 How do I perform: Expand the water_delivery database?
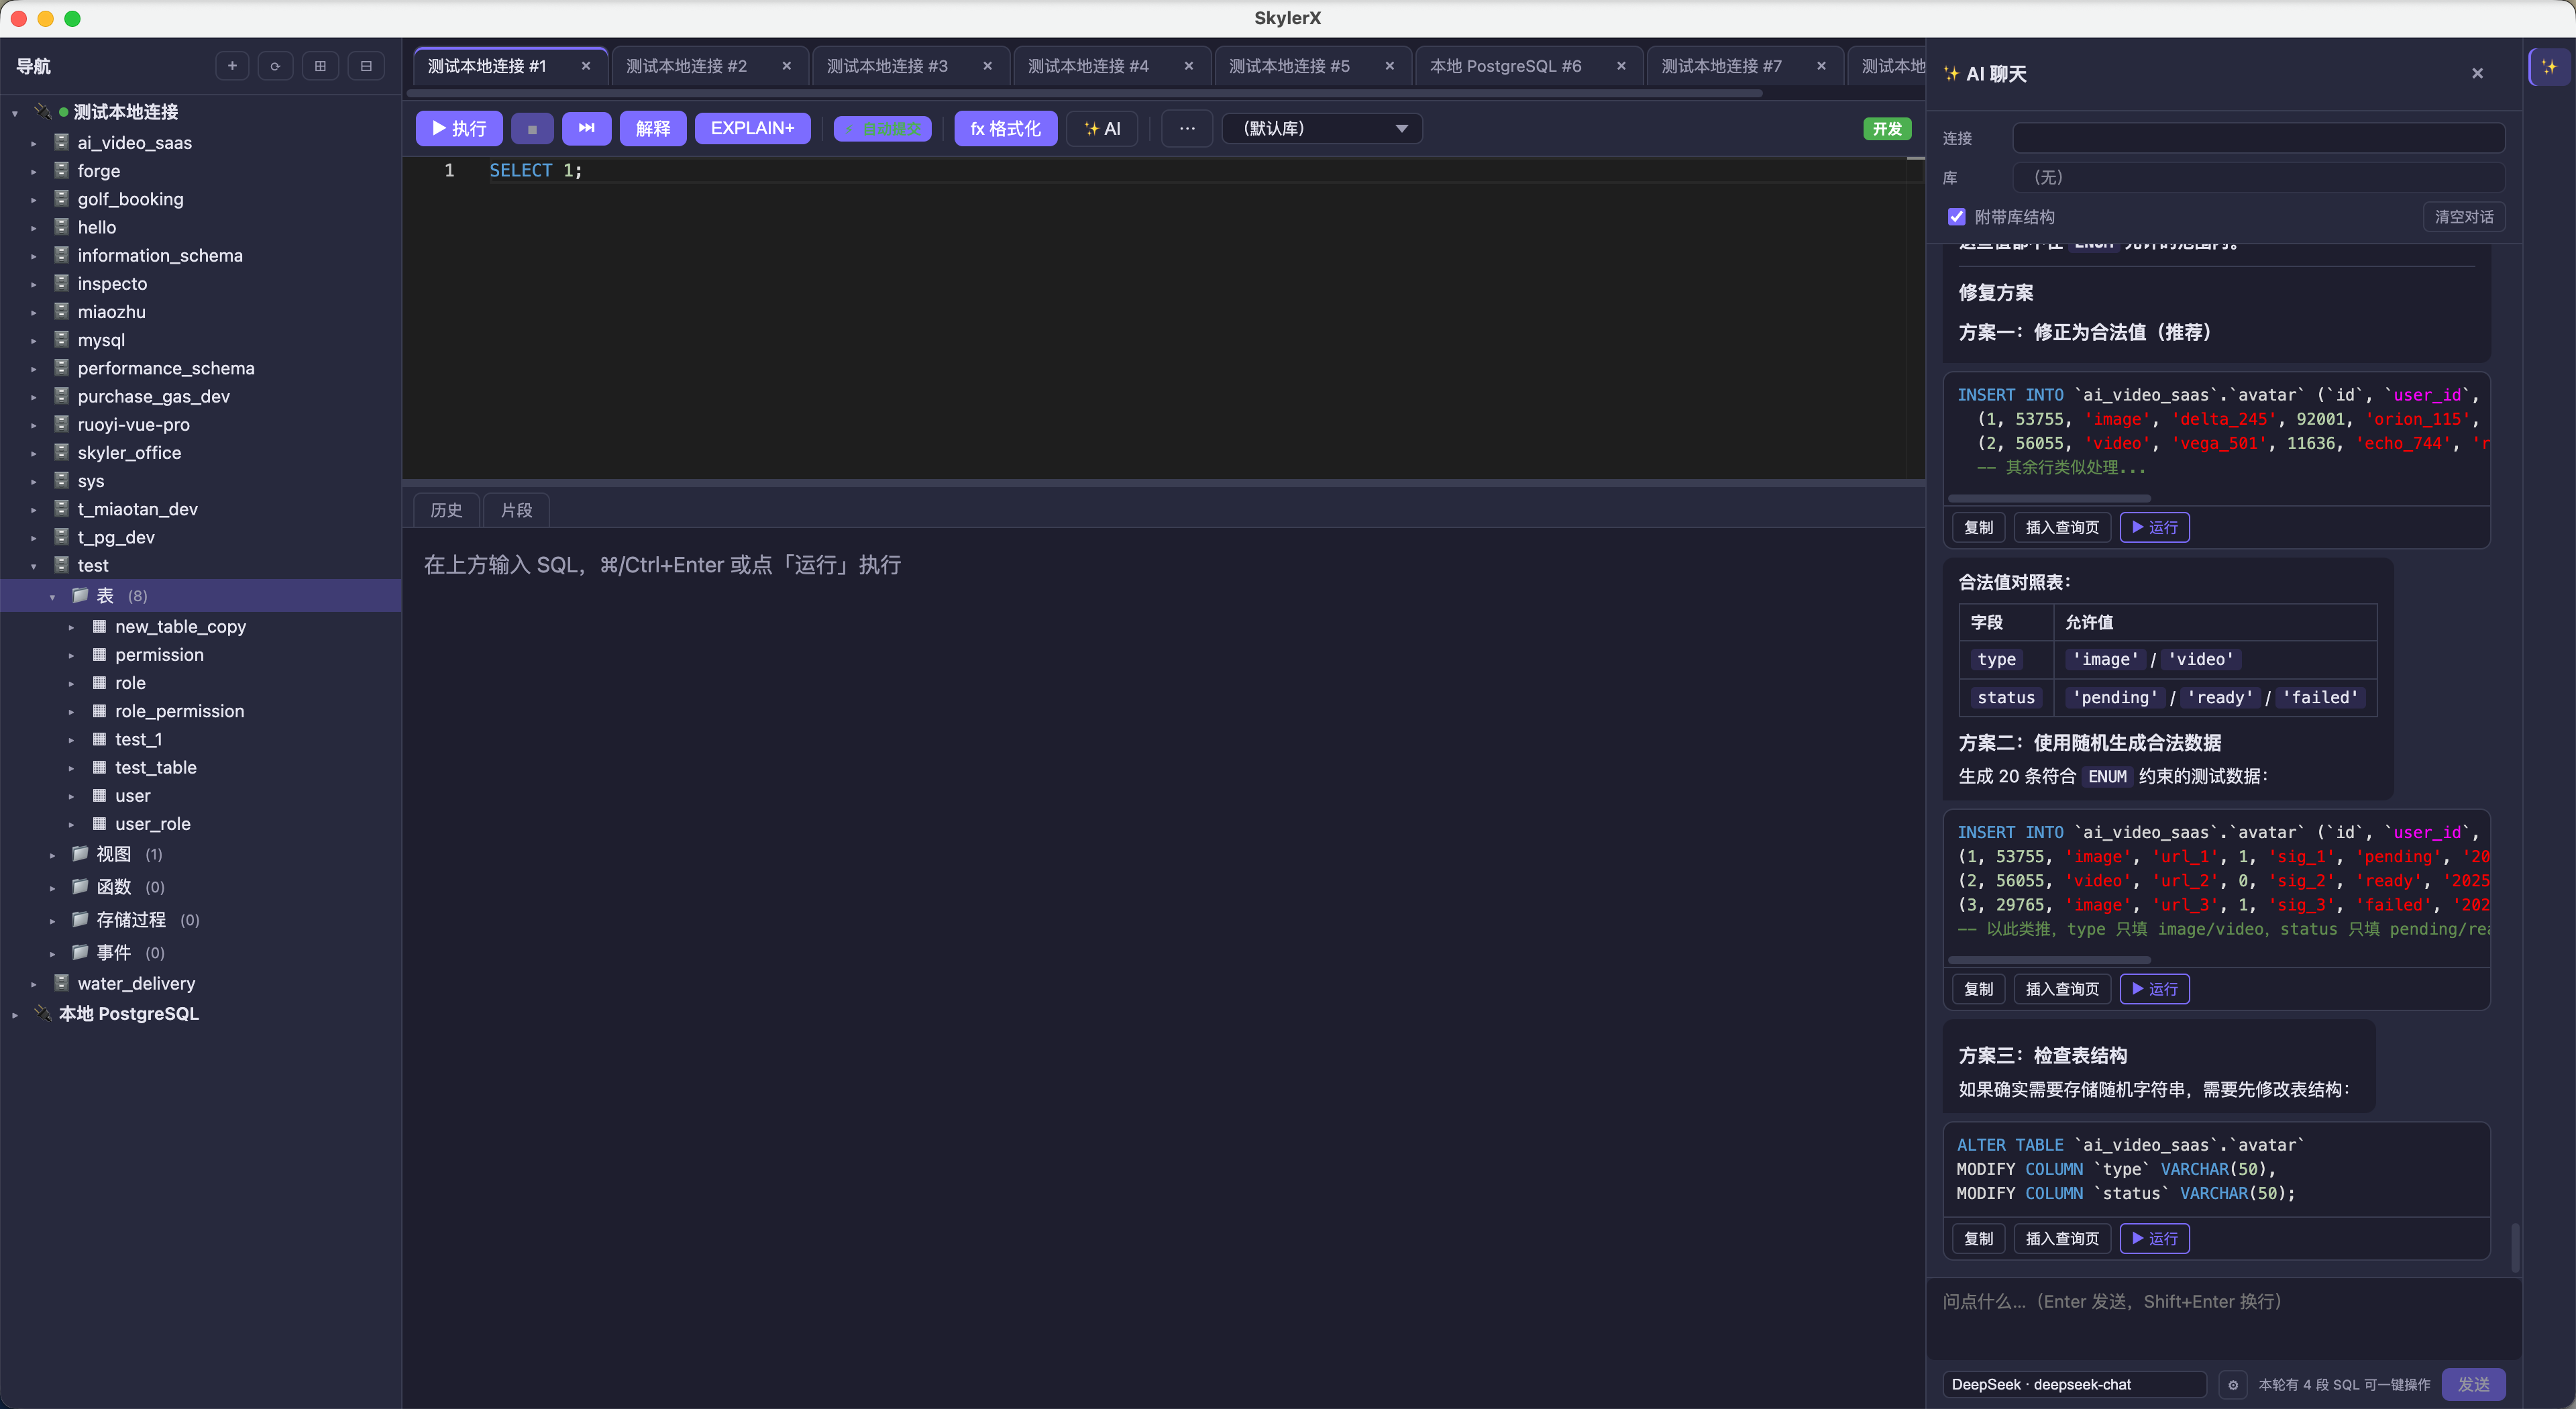pos(33,984)
